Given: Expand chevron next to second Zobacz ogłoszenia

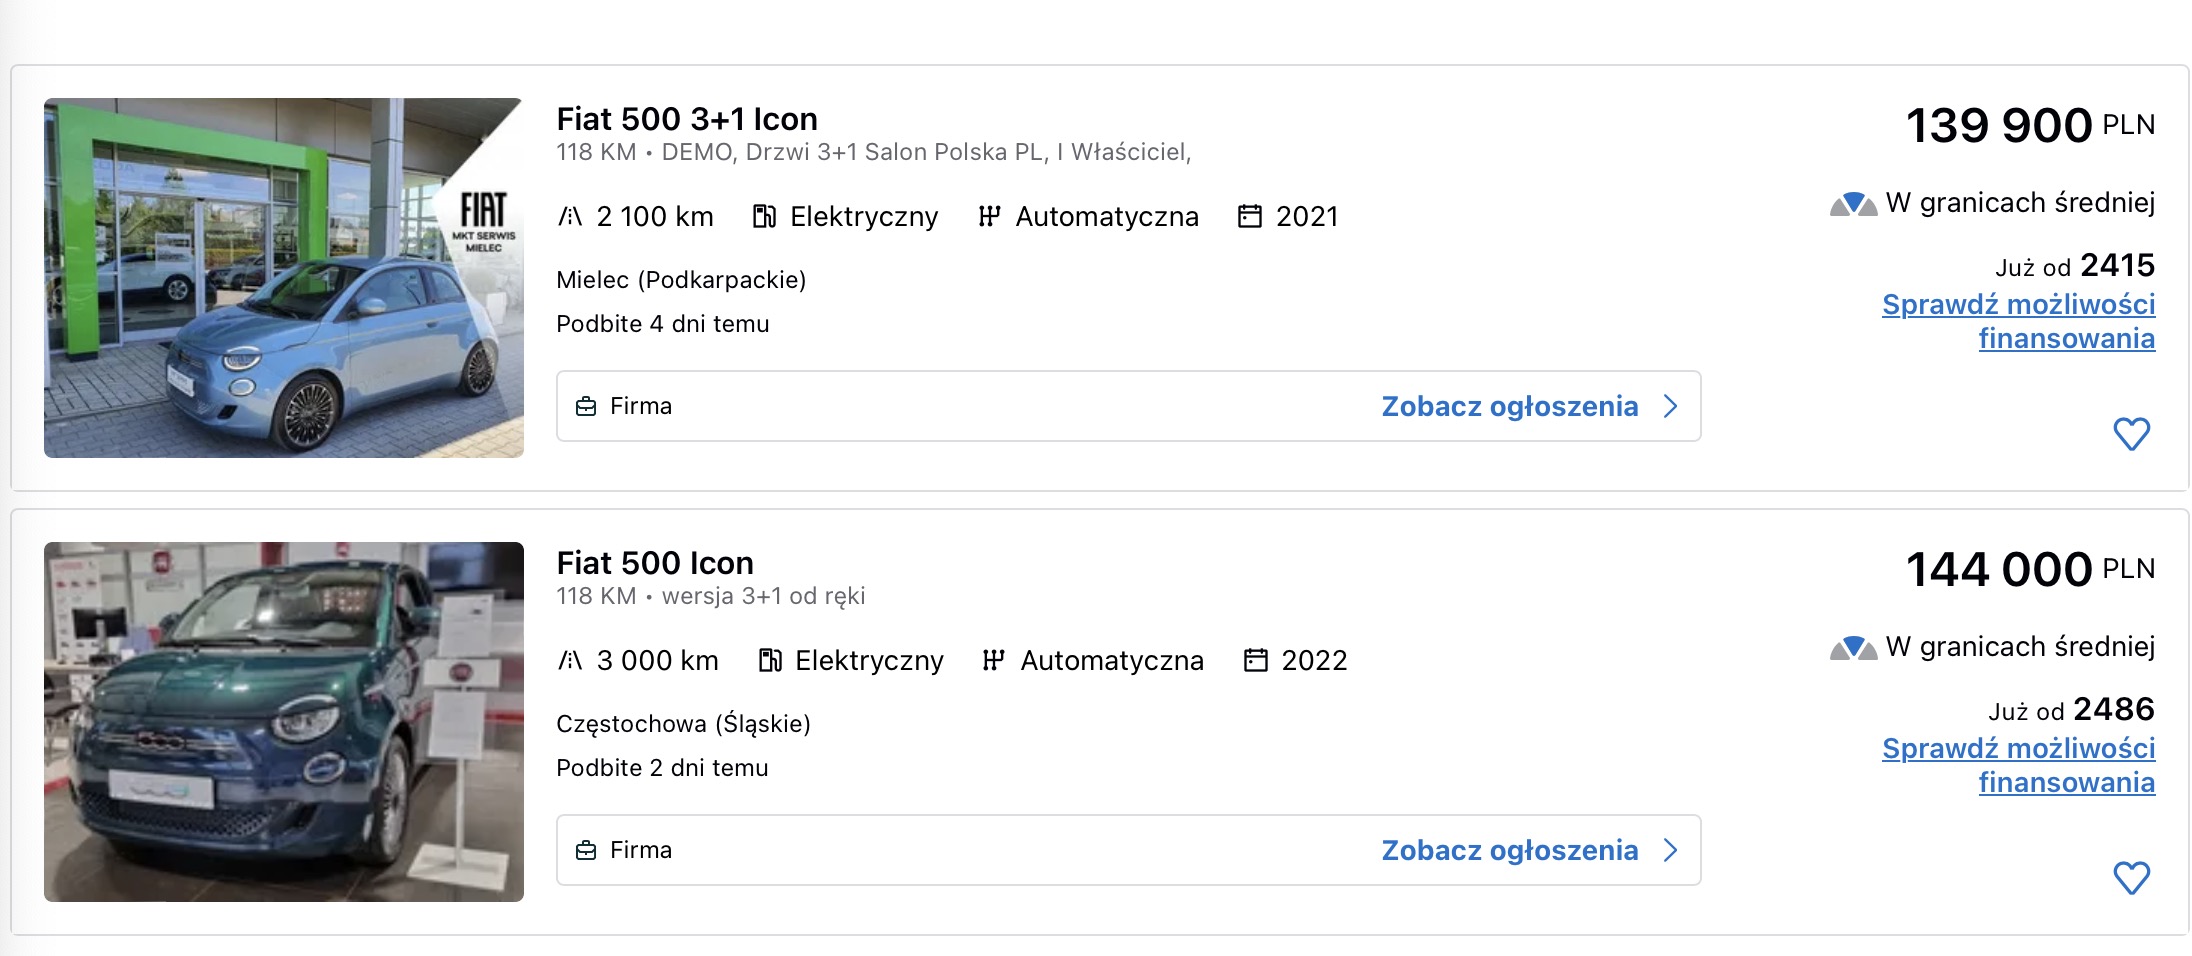Looking at the screenshot, I should coord(1670,850).
